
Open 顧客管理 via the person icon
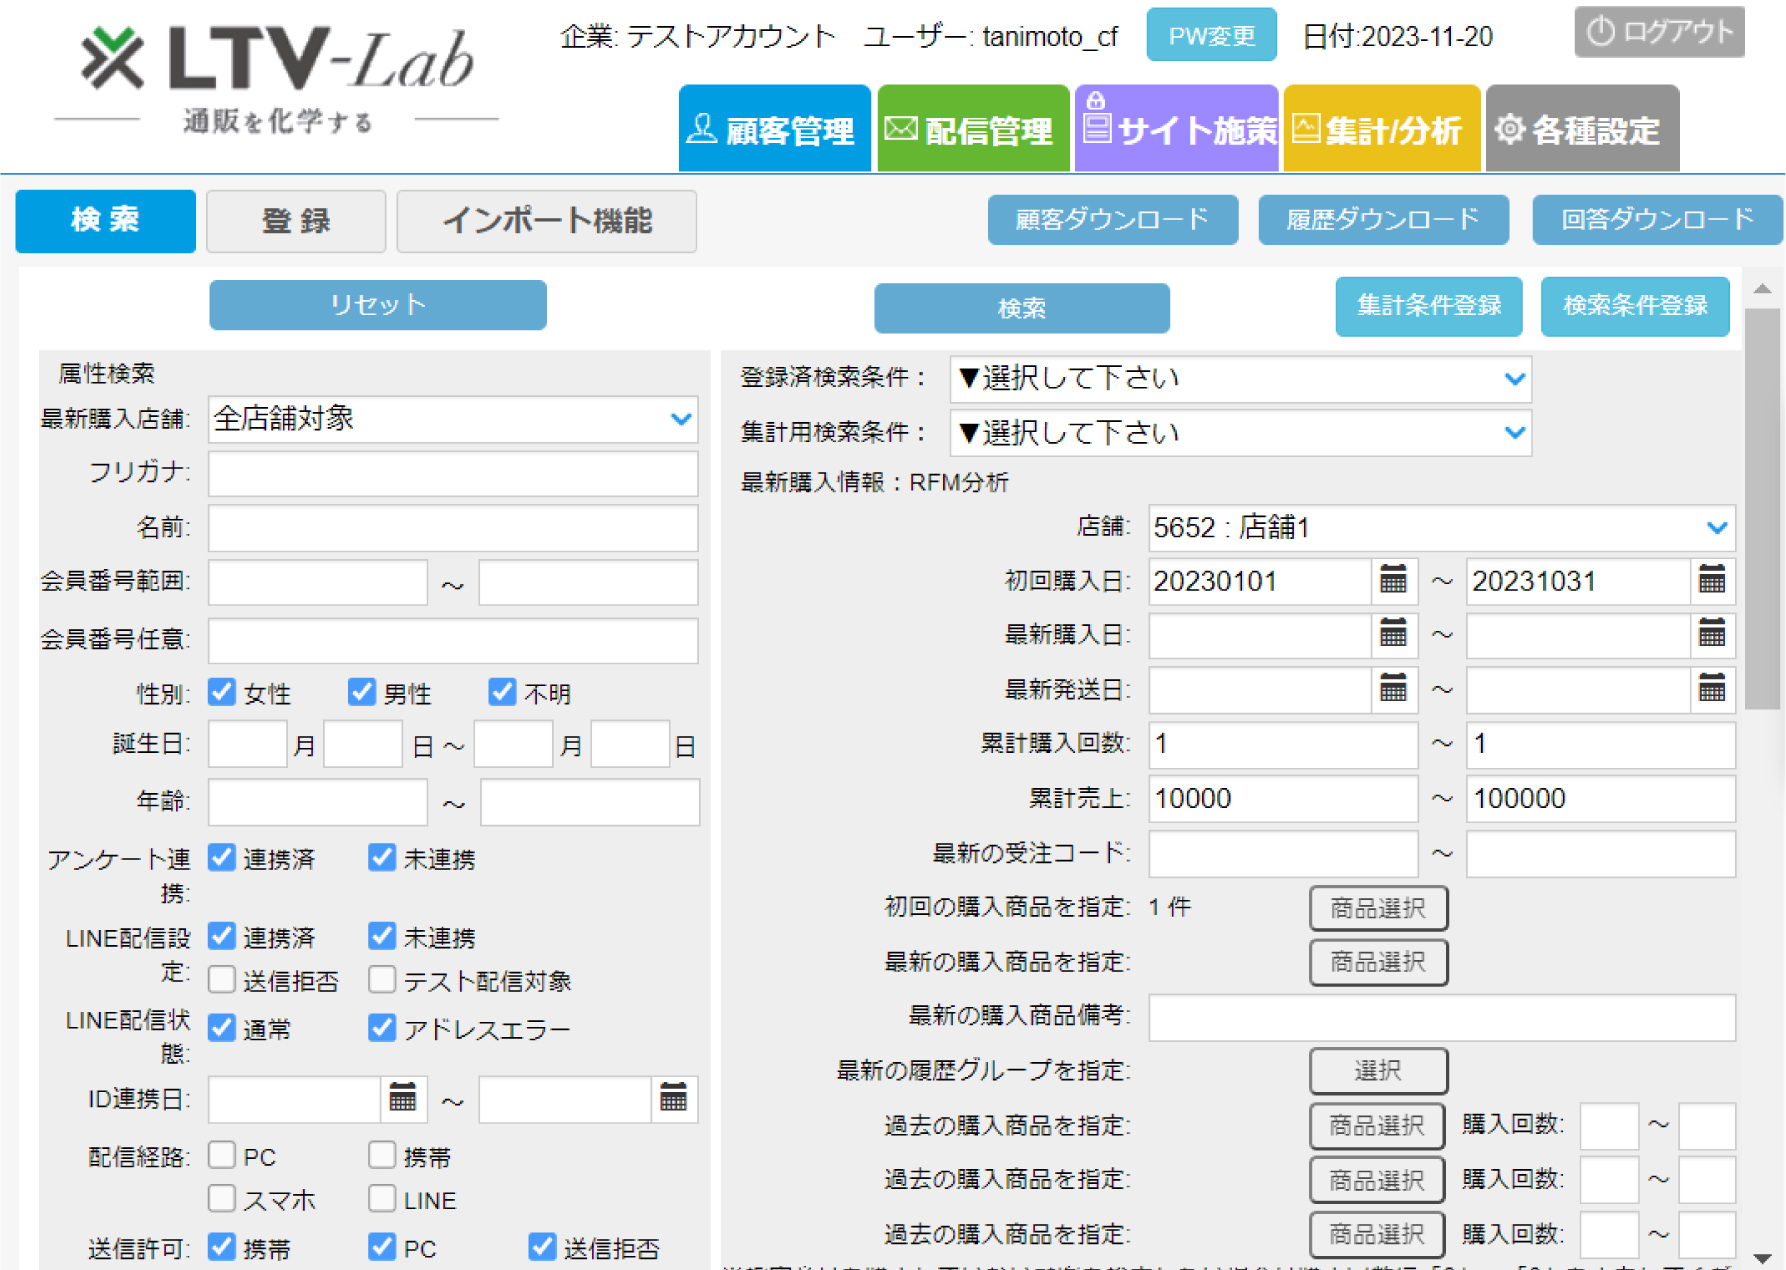703,128
